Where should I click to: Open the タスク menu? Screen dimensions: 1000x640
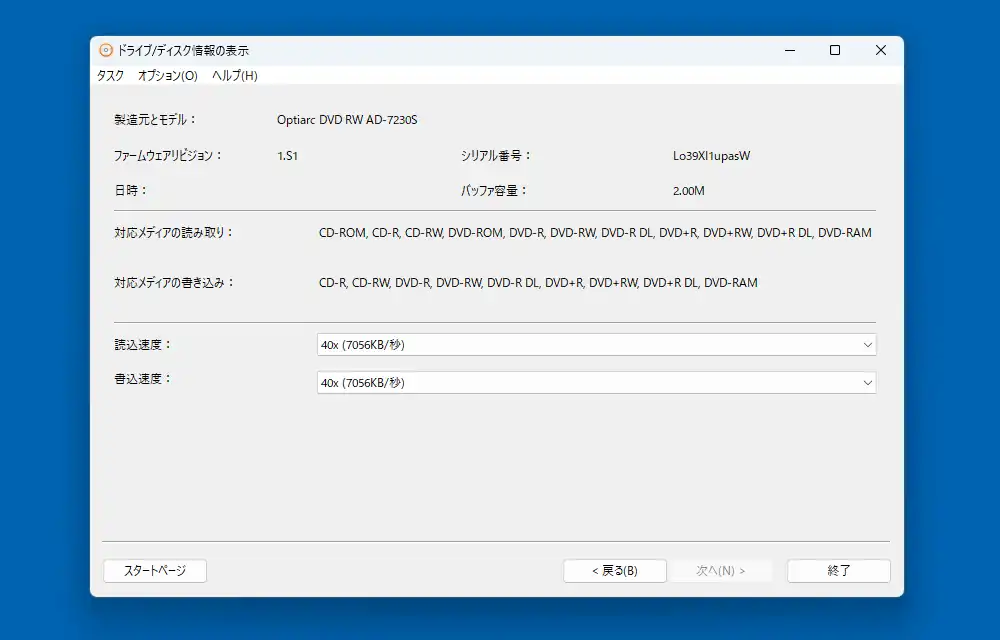click(110, 76)
